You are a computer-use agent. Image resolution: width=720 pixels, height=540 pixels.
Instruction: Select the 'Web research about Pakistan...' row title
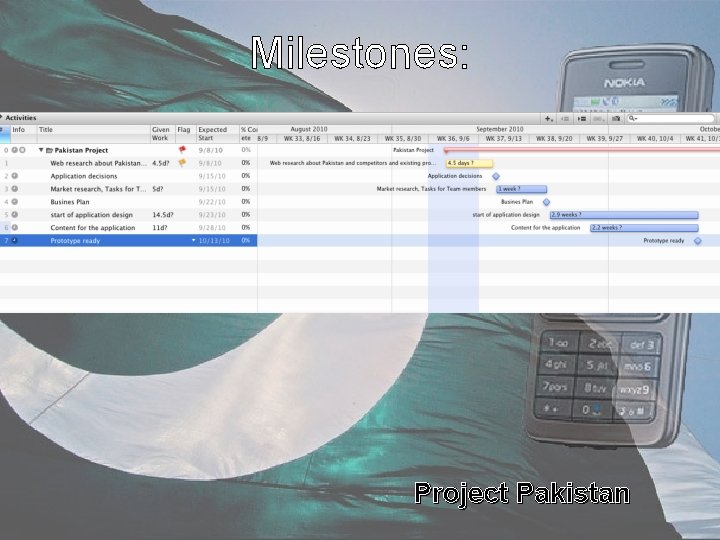99,163
